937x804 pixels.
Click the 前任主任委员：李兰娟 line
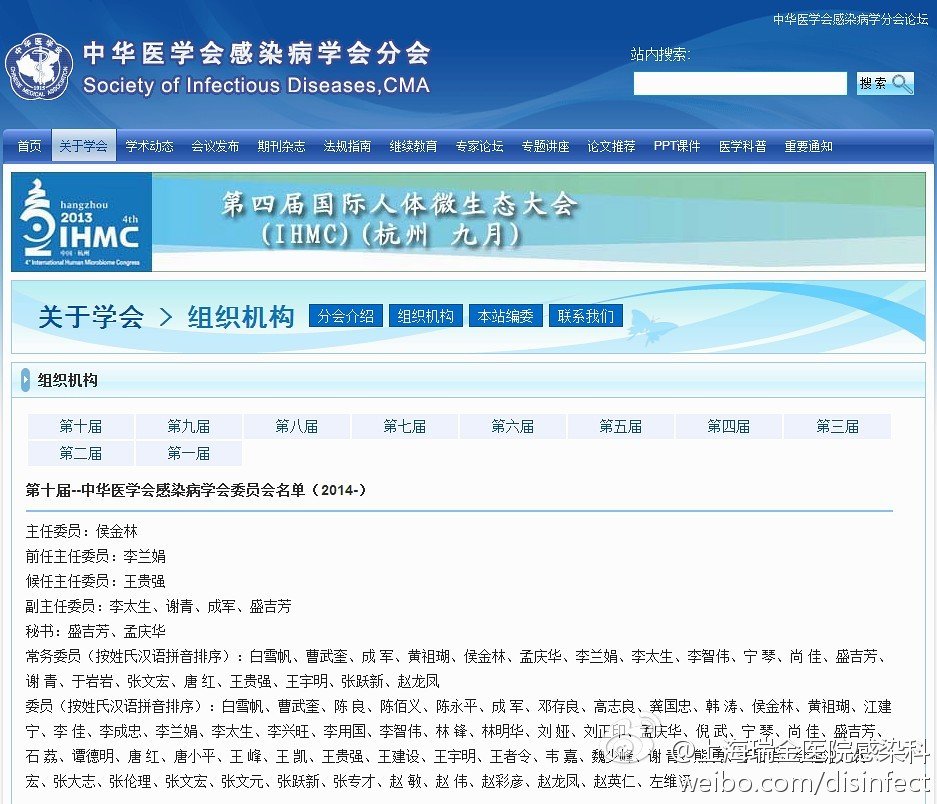[96, 557]
